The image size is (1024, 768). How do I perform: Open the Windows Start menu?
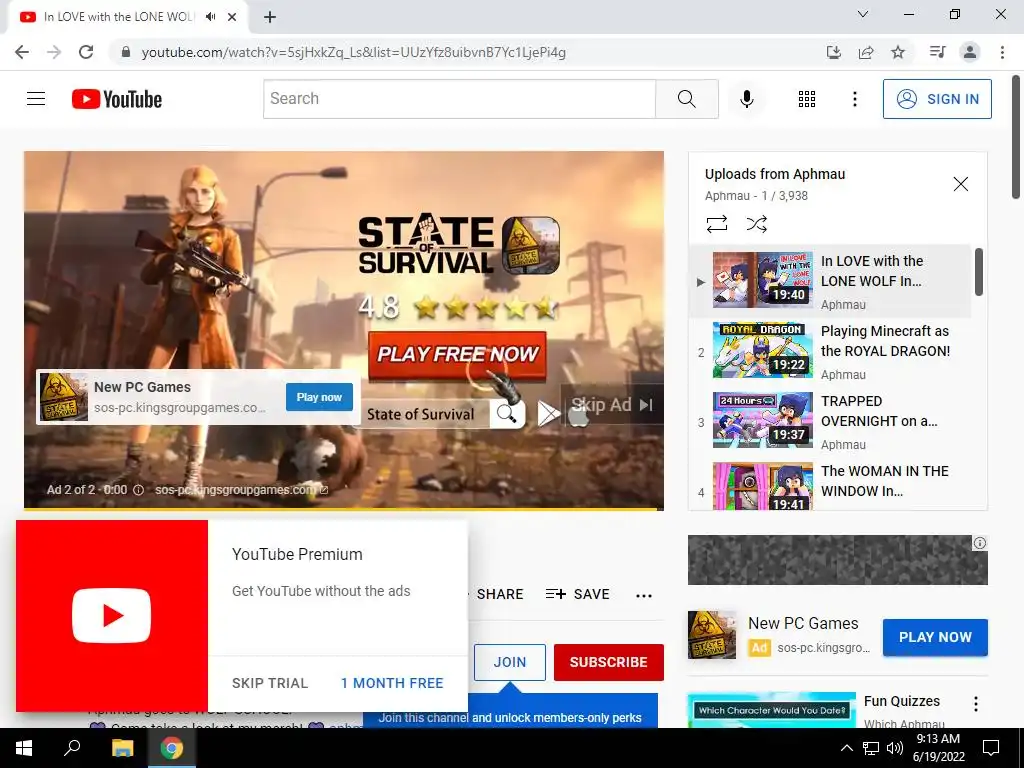24,748
